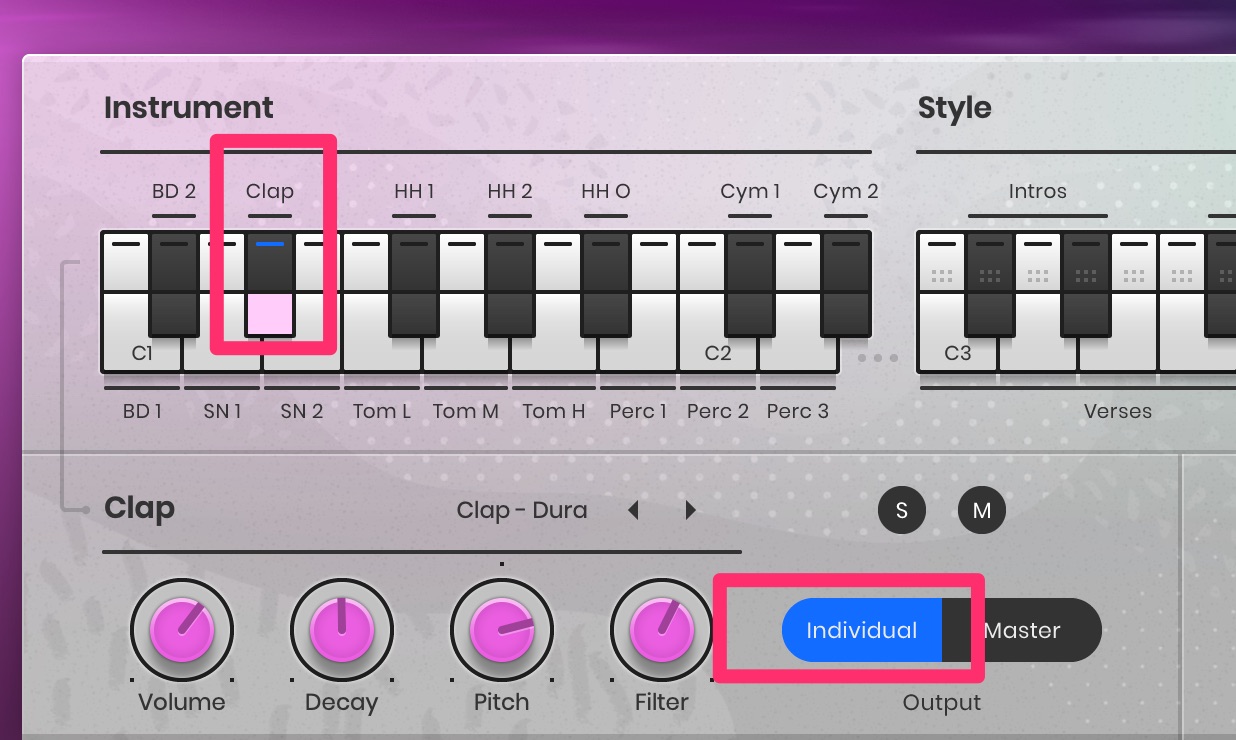This screenshot has height=740, width=1236.
Task: Select previous Clap sample with left arrow
Action: point(633,511)
